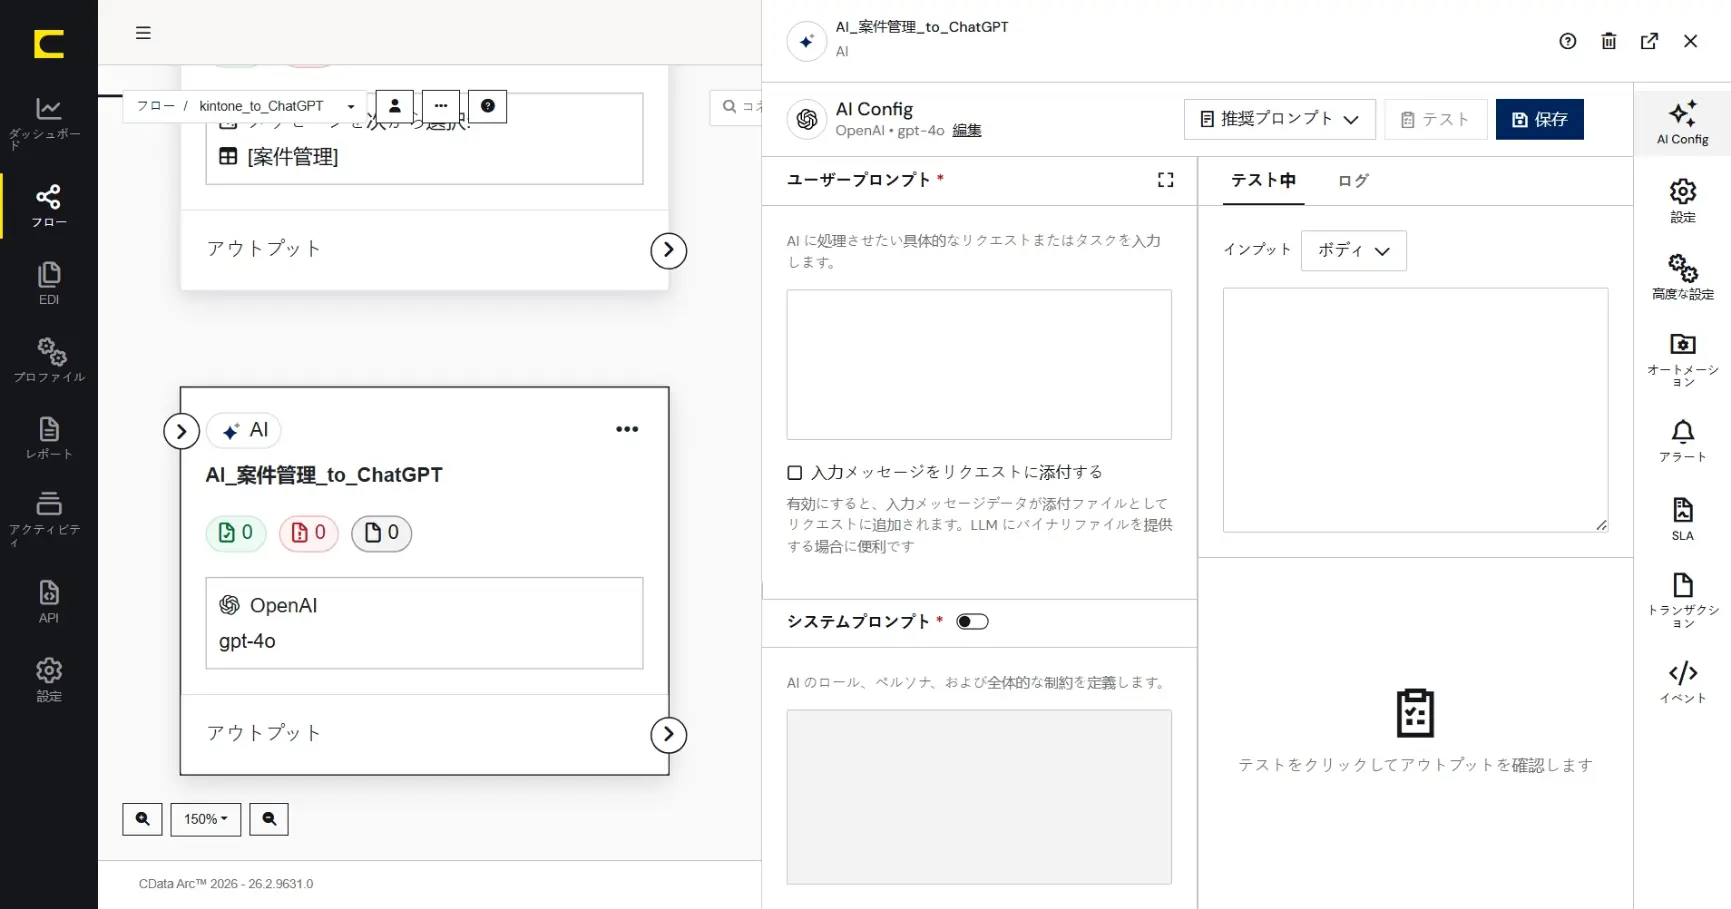Close the AI connector panel
This screenshot has height=909, width=1731.
pos(1691,41)
